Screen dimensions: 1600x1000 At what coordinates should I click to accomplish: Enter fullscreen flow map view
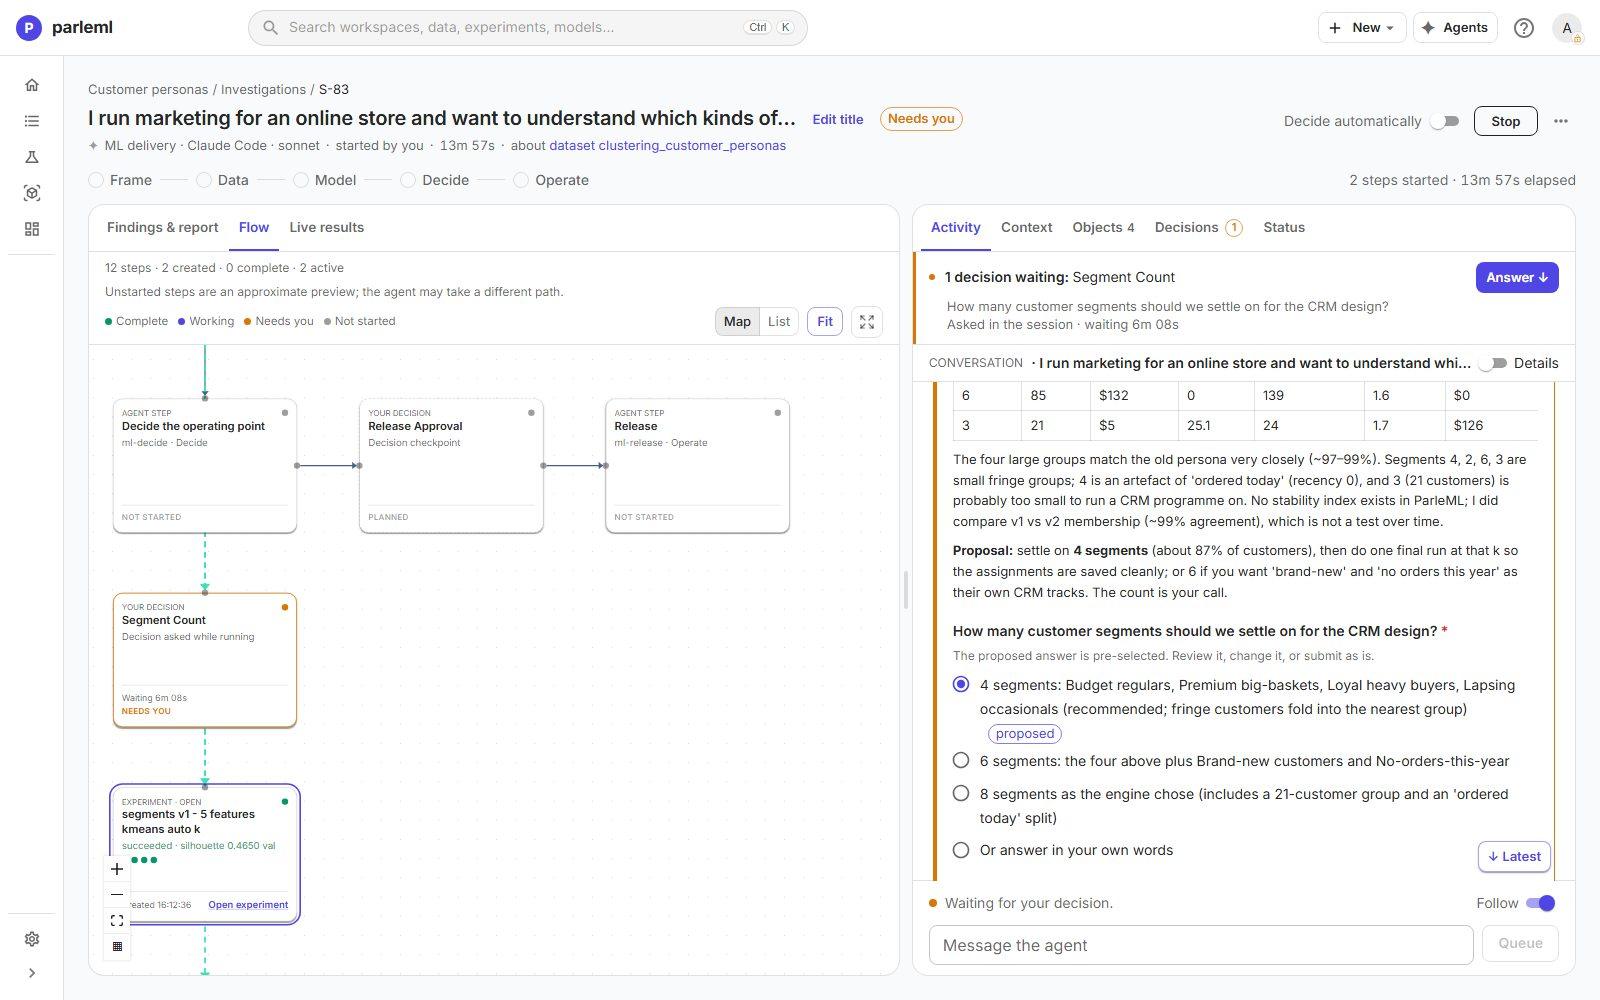coord(867,322)
